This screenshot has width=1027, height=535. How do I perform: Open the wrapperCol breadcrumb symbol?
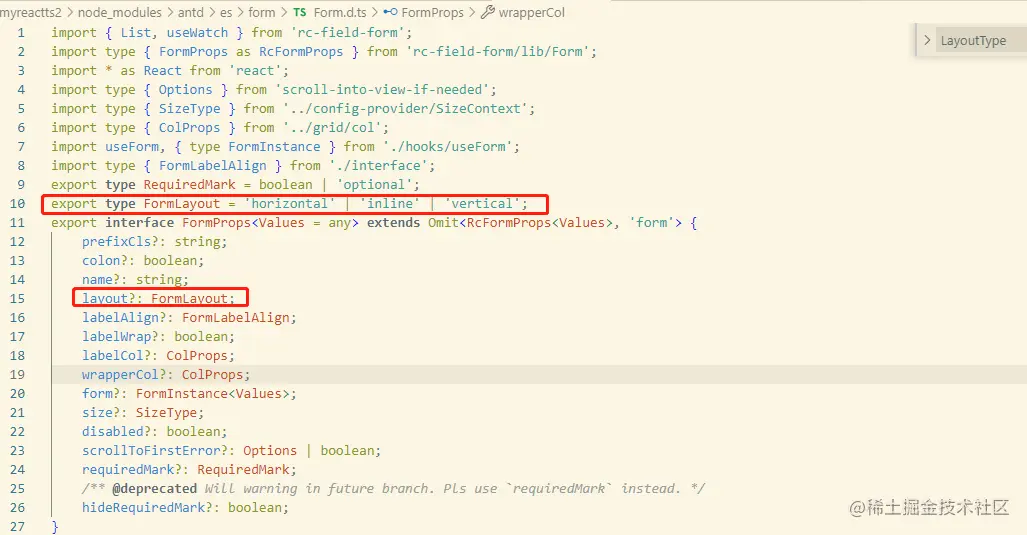click(x=531, y=12)
